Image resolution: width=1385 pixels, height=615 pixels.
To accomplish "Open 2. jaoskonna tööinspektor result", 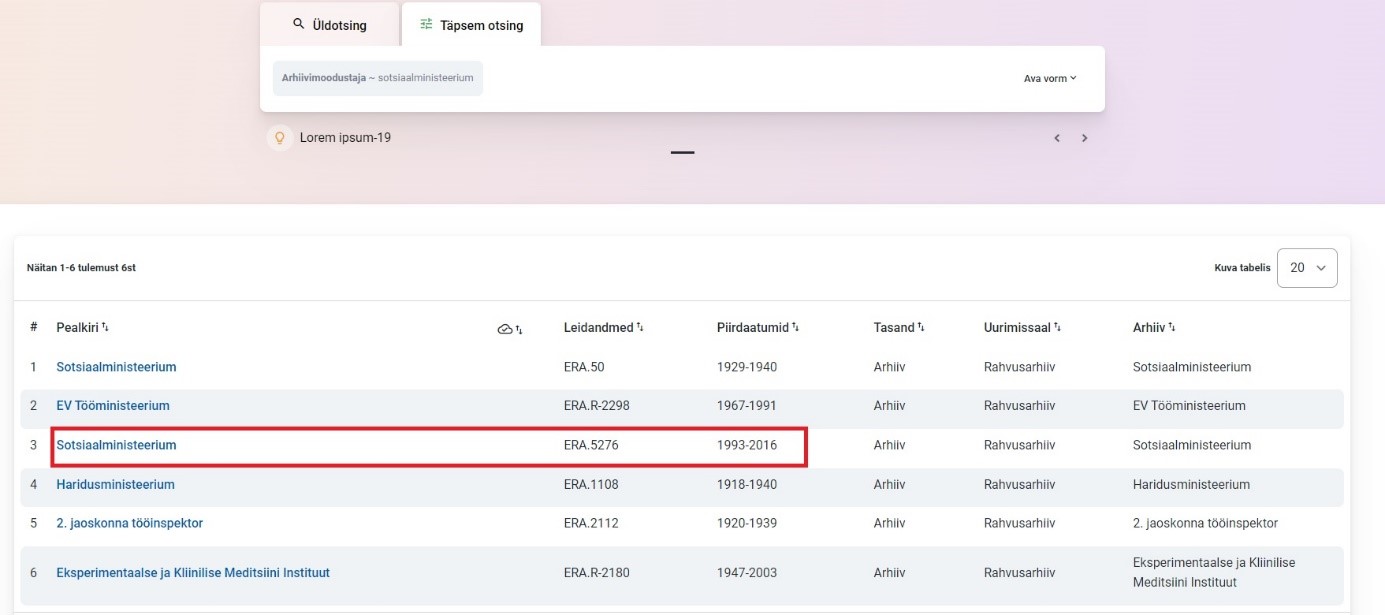I will [x=129, y=523].
